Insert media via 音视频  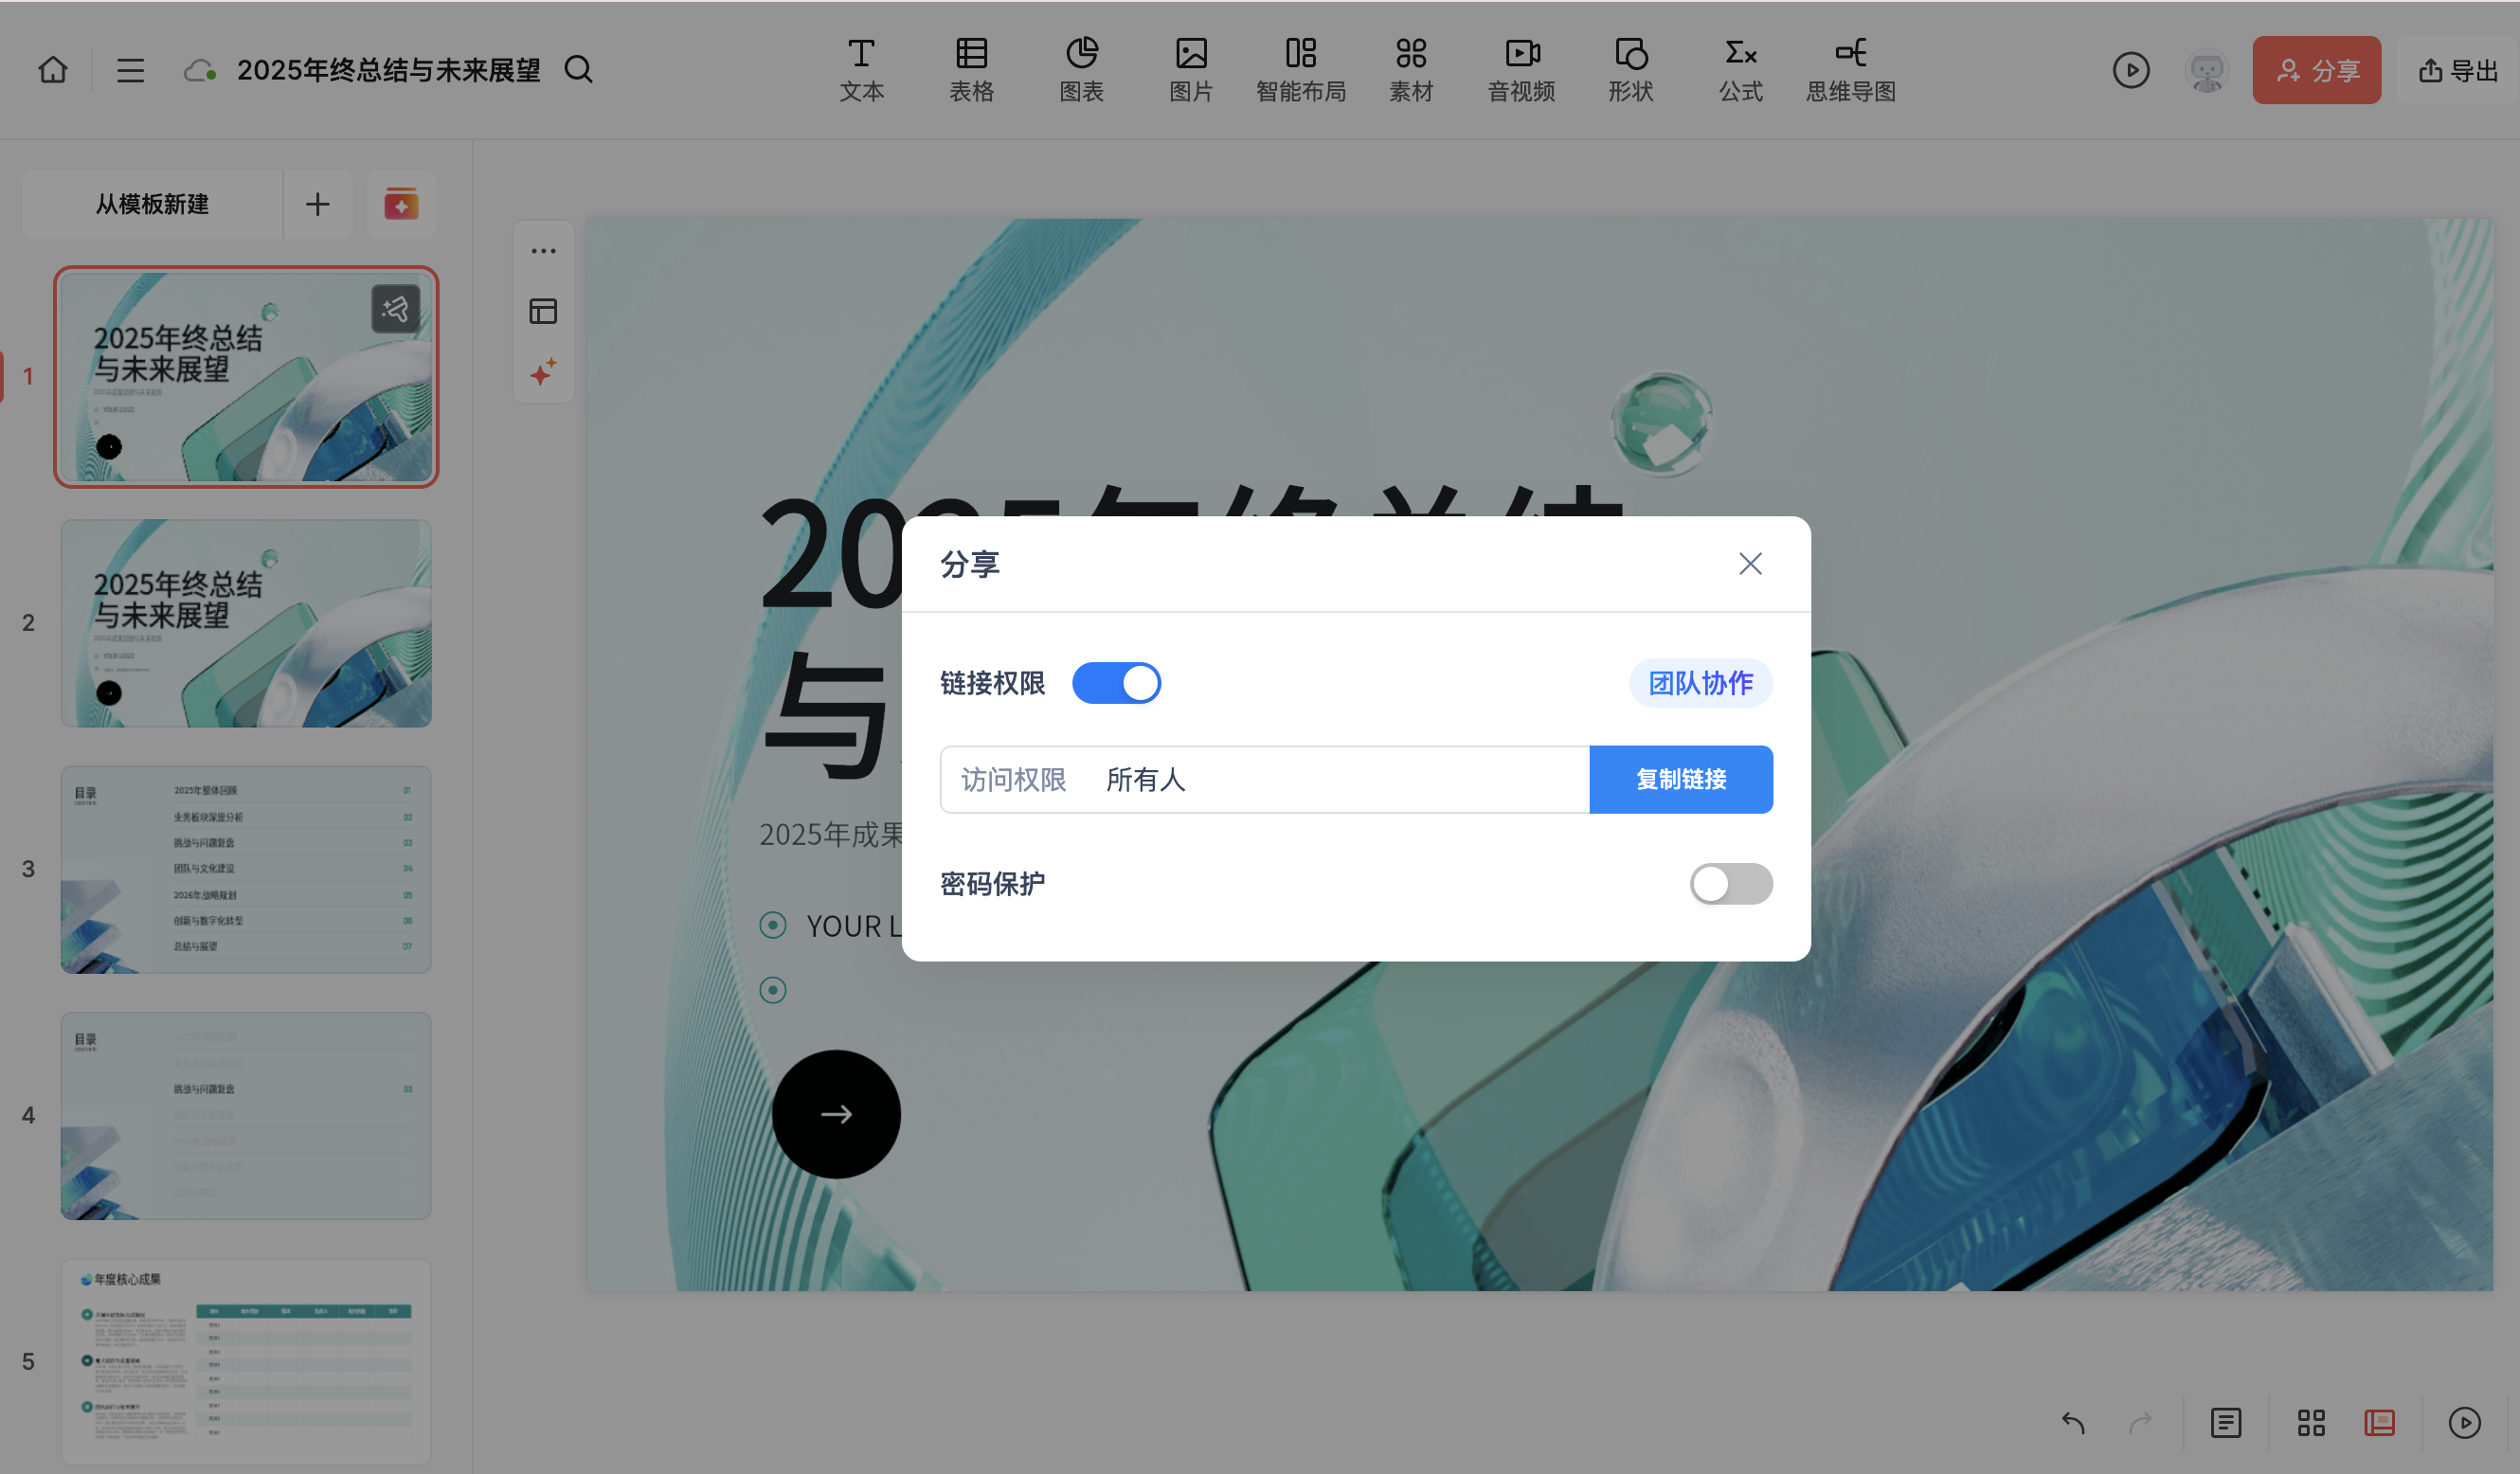point(1521,70)
